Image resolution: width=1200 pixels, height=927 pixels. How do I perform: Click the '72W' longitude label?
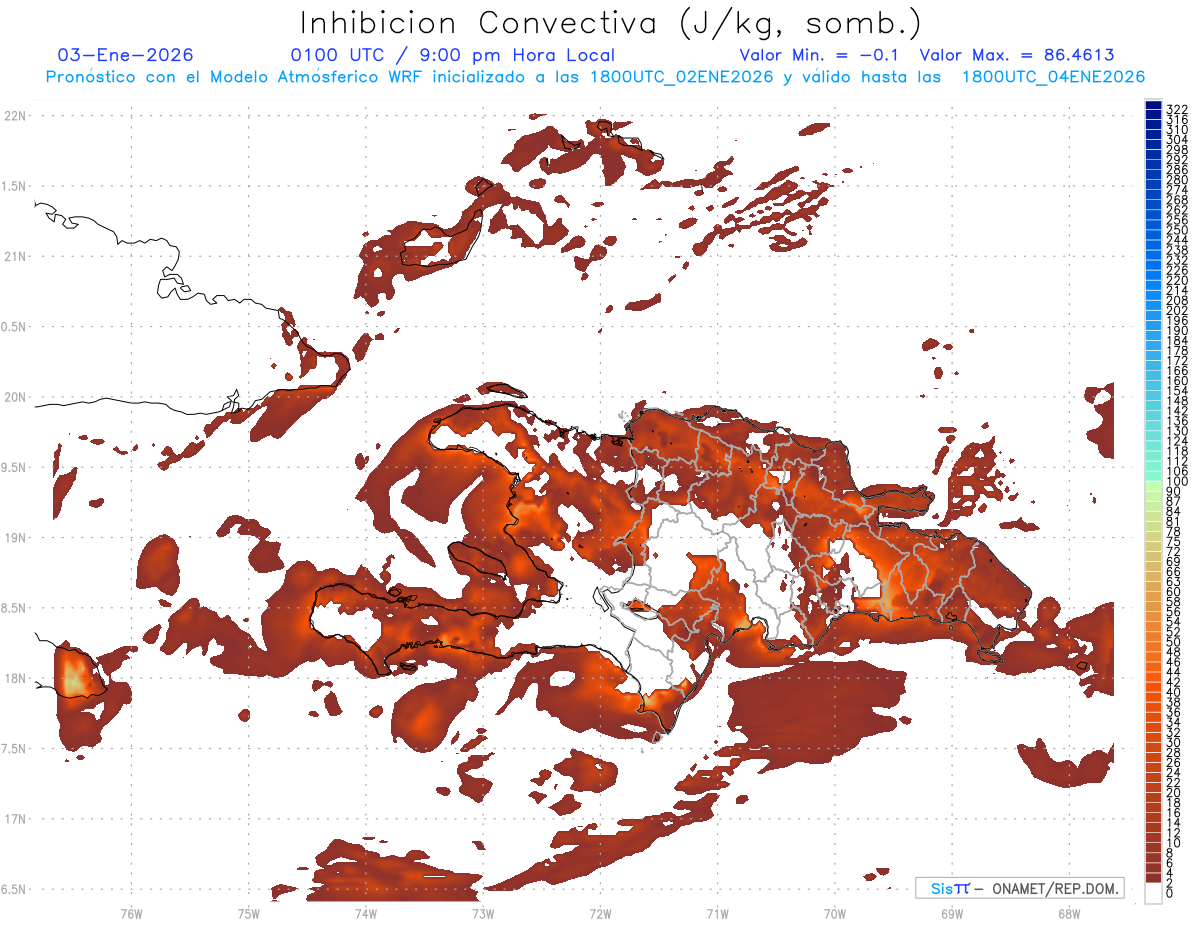click(600, 913)
